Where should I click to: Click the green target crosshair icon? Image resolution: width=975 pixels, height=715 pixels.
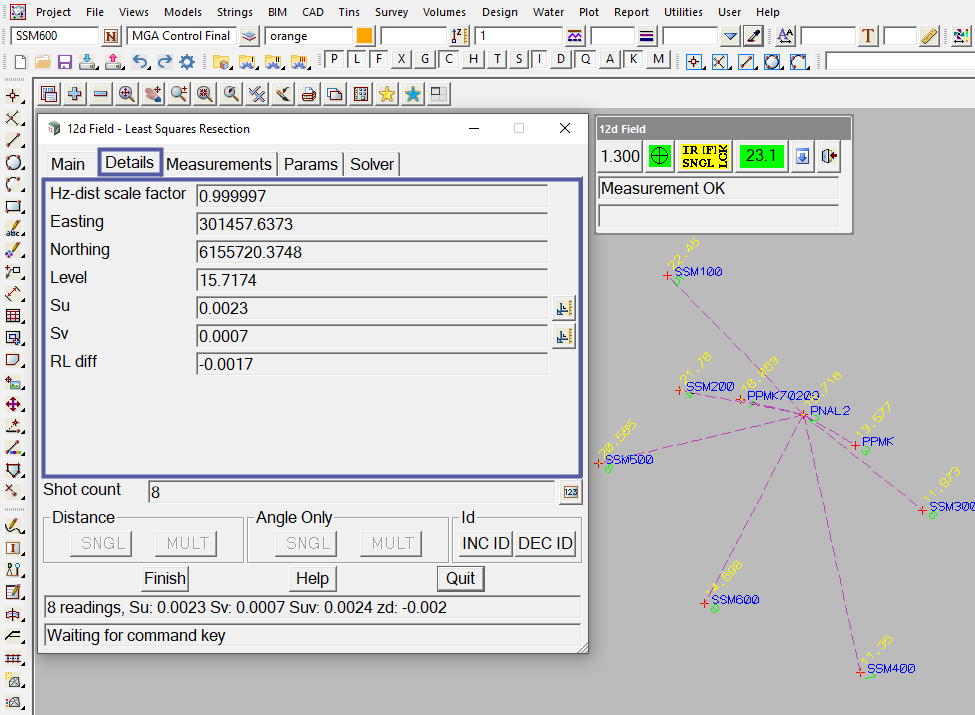pos(658,156)
